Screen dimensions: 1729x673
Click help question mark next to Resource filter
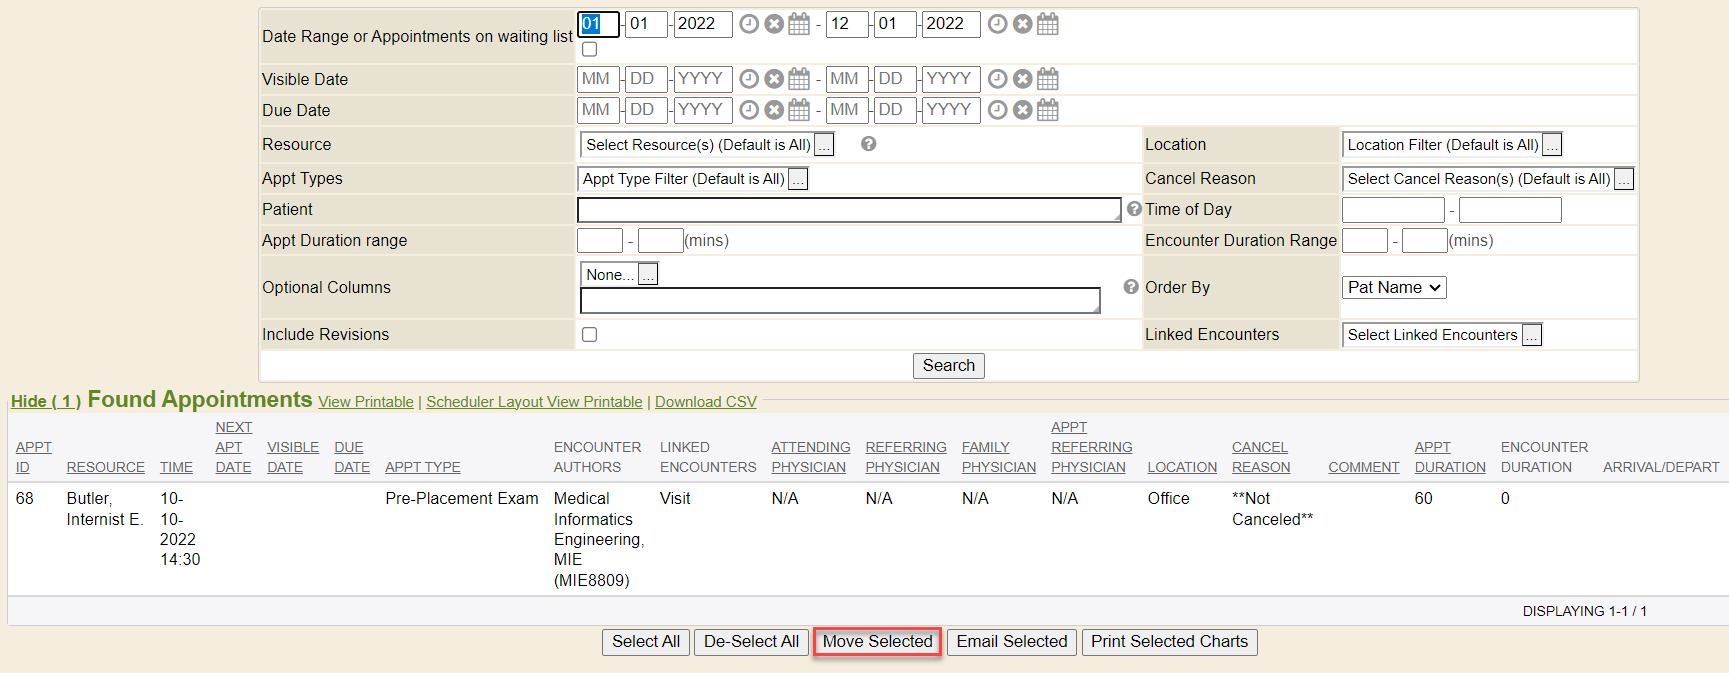(868, 144)
